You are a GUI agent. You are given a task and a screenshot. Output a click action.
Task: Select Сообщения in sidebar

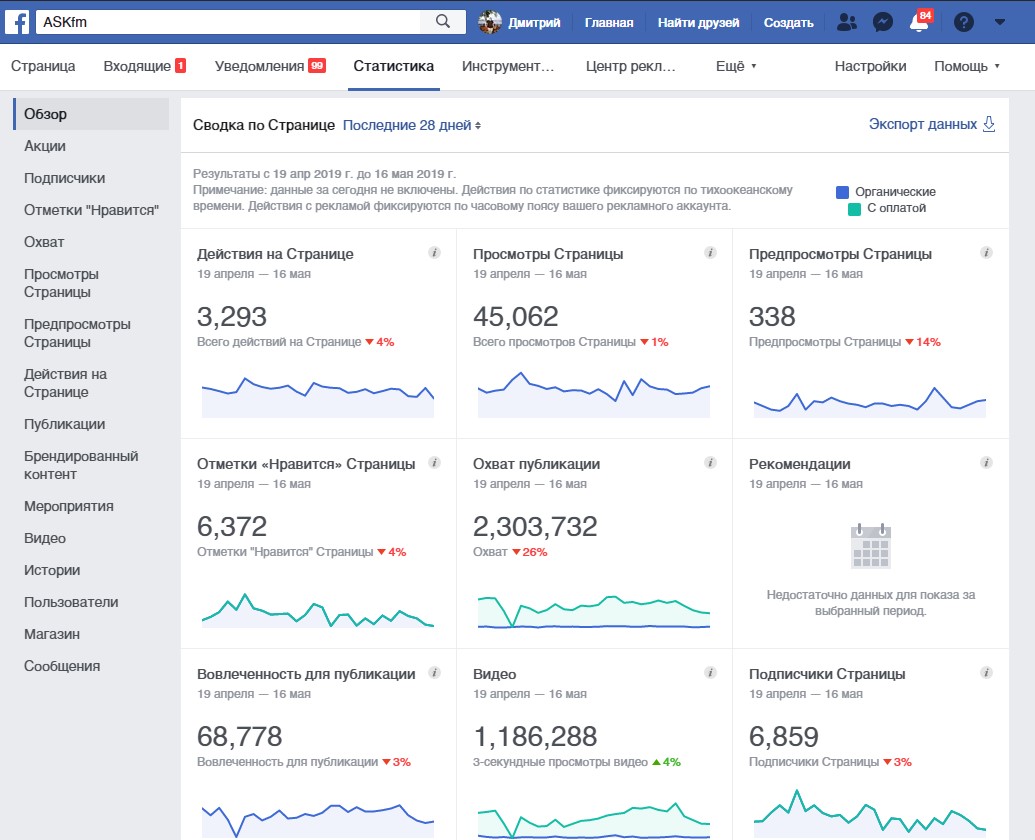[x=62, y=666]
